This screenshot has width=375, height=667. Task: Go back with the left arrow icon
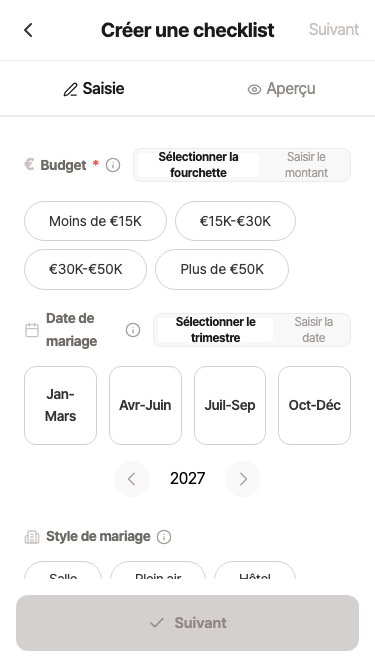28,30
